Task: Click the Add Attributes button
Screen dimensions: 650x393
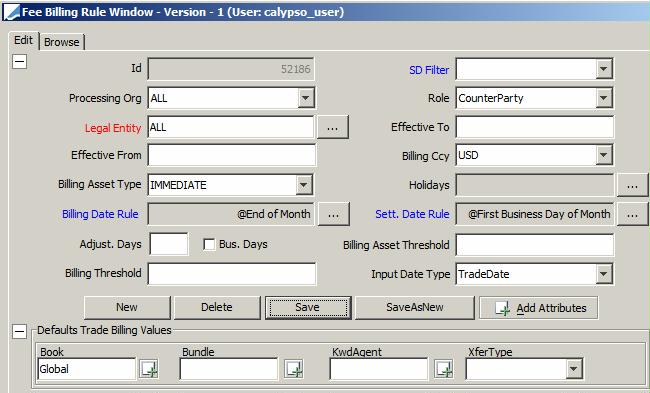Action: [538, 308]
